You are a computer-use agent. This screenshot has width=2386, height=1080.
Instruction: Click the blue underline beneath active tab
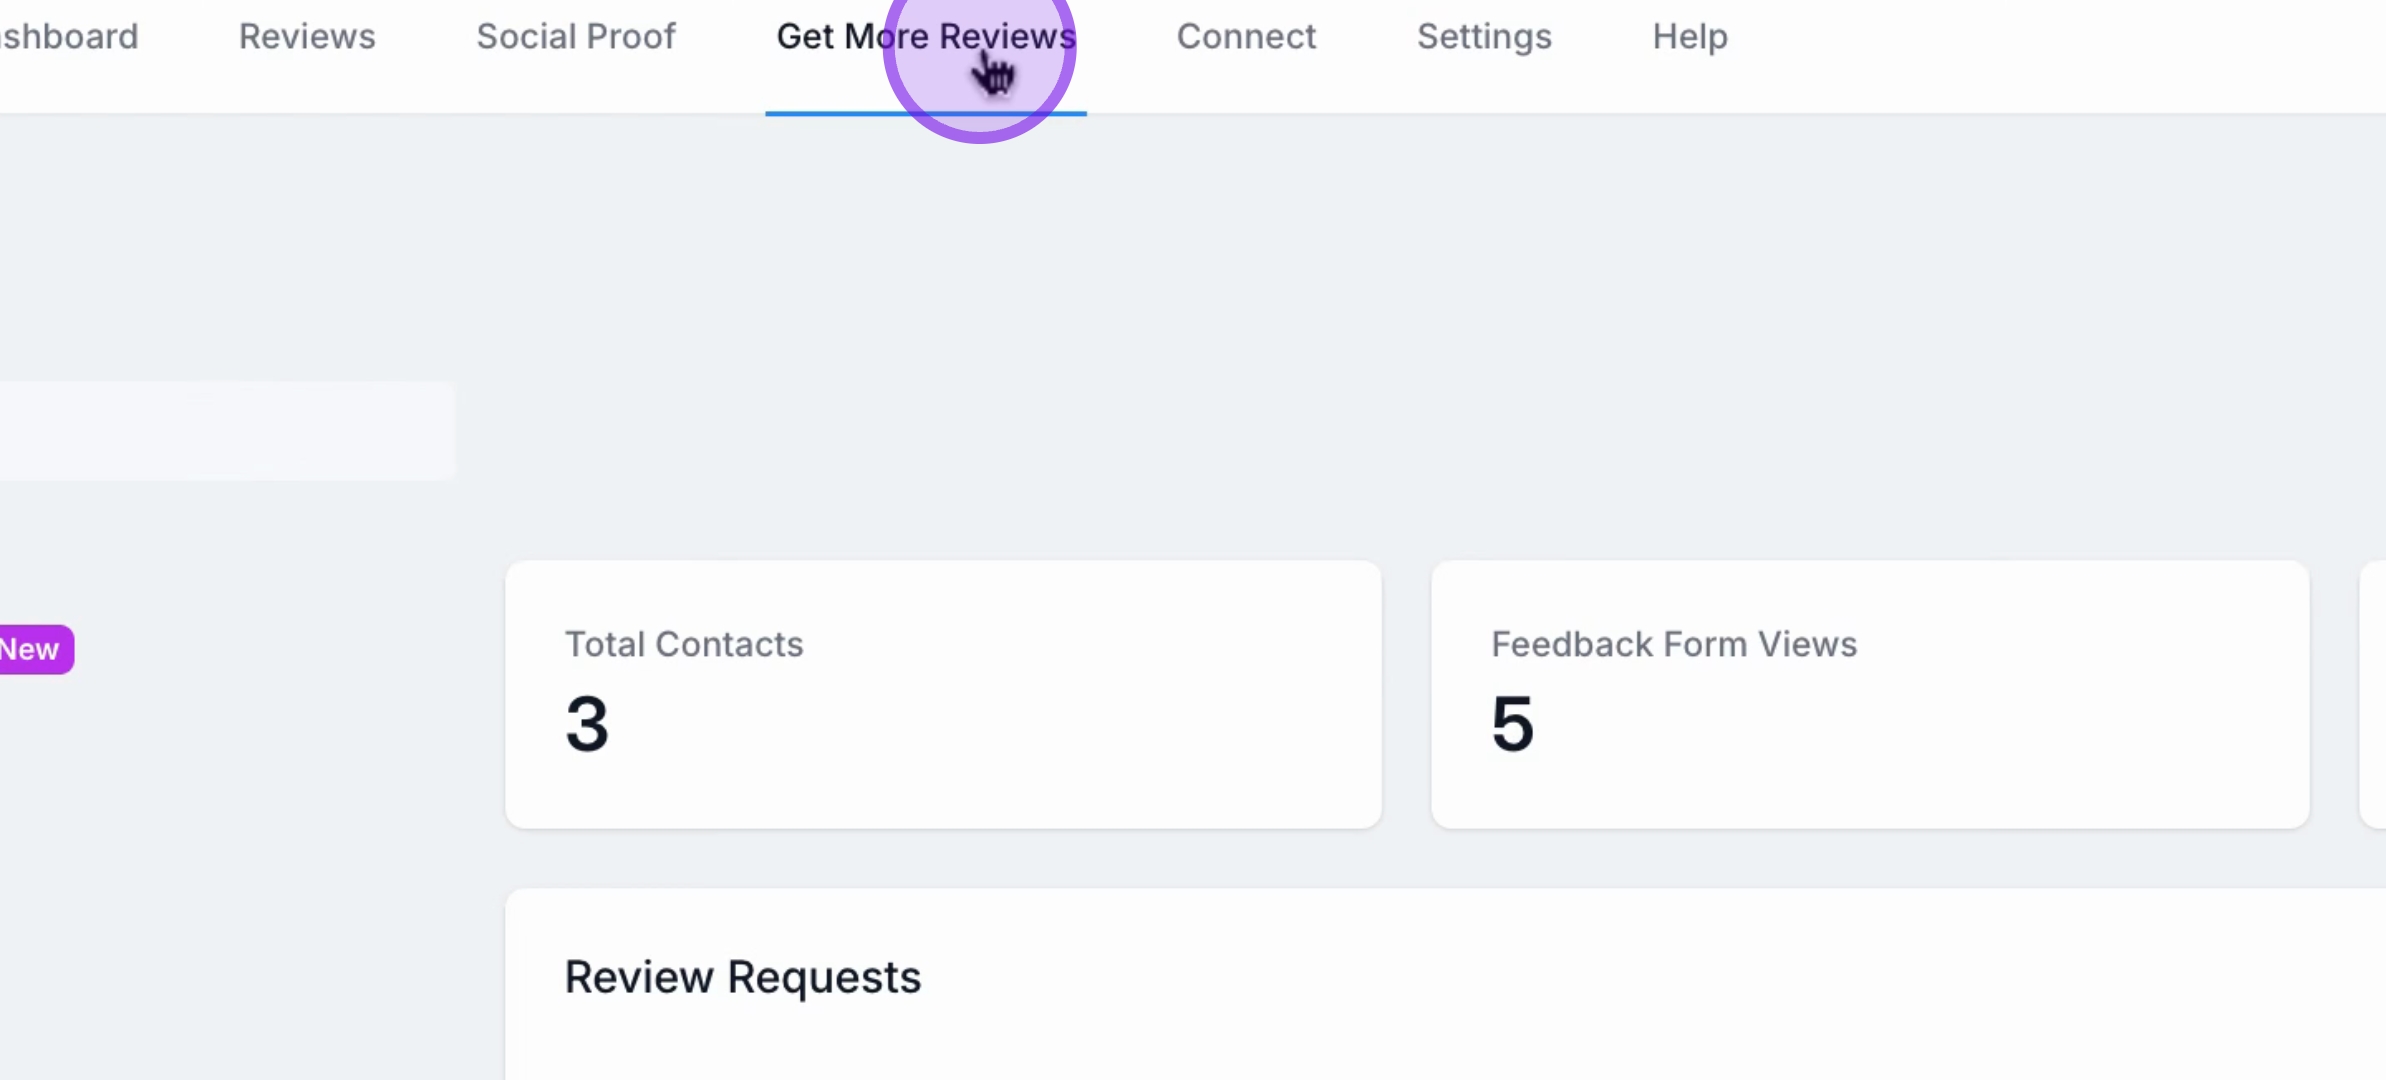click(x=926, y=114)
